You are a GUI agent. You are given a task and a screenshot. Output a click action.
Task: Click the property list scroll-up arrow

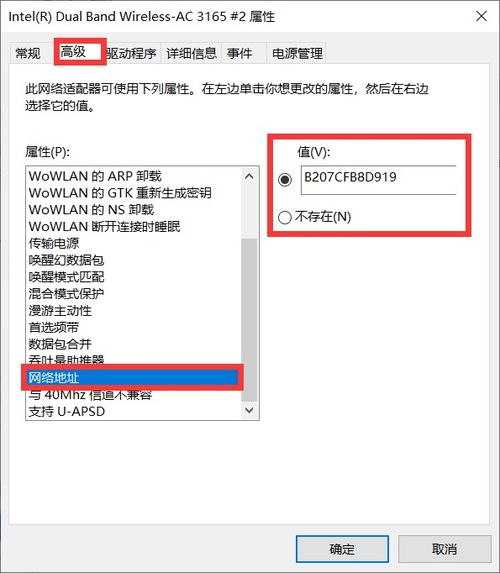coord(249,177)
